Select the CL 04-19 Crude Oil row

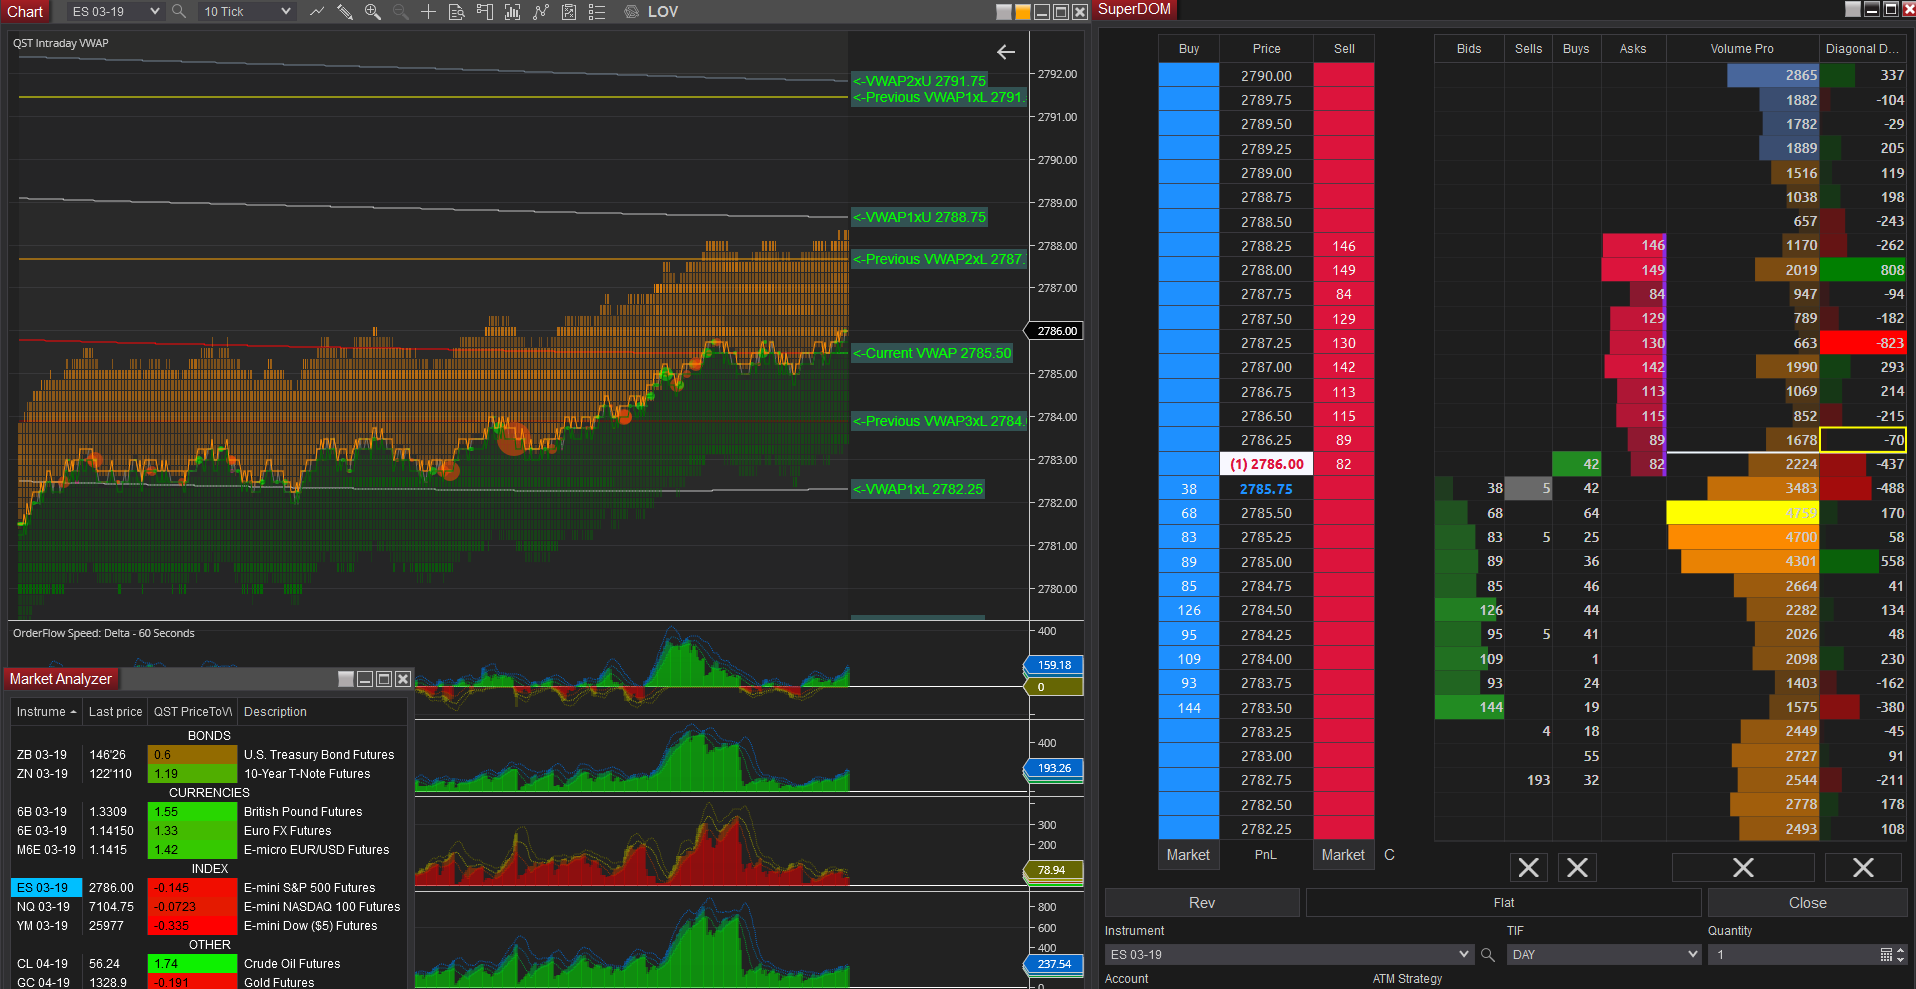(208, 964)
